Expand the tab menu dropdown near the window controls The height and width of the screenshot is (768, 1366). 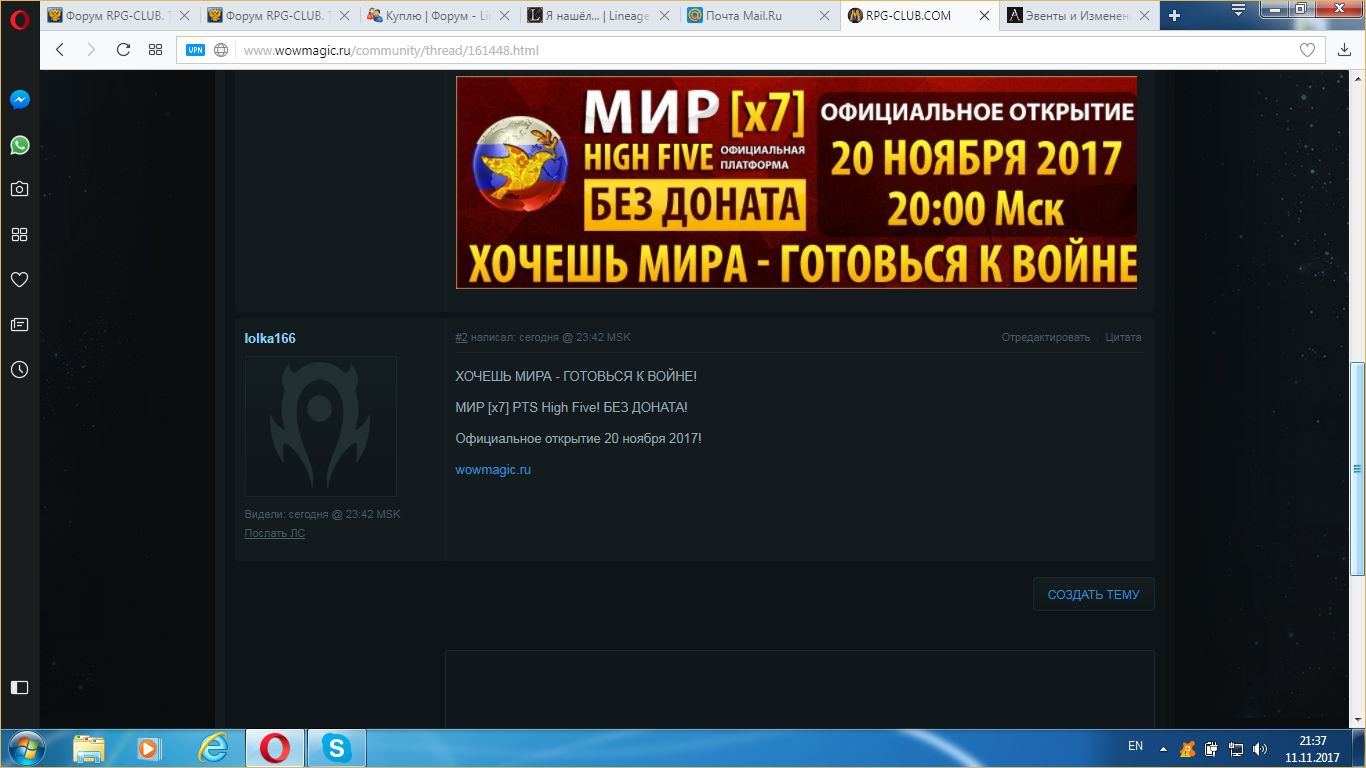pos(1239,10)
